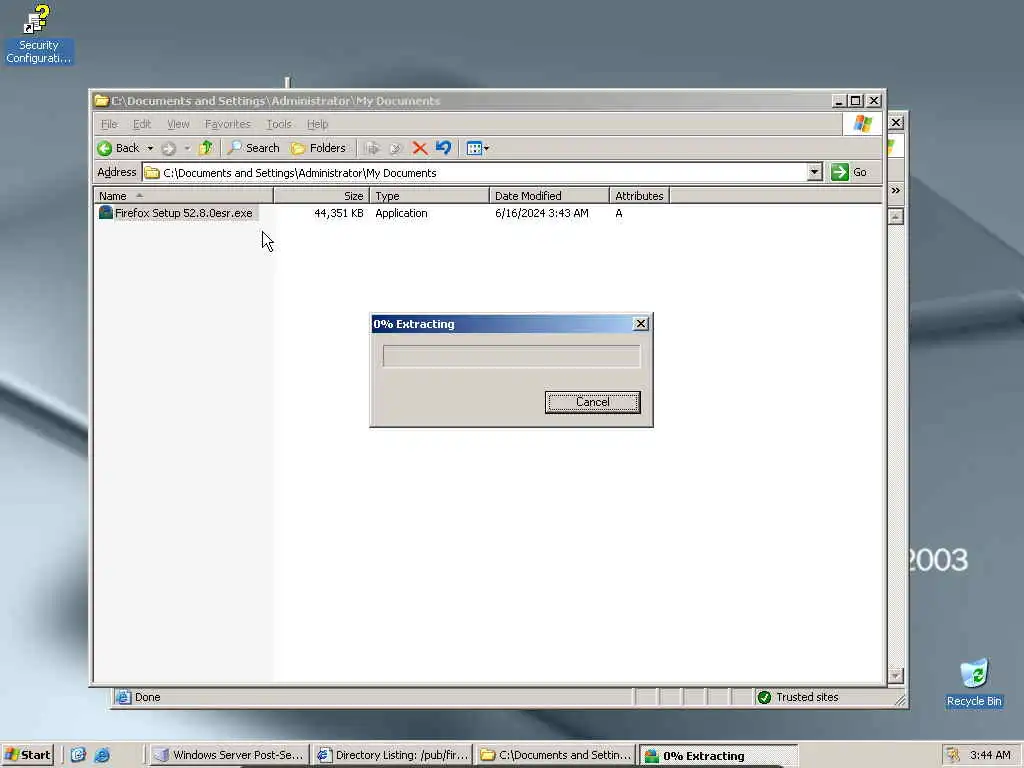
Task: Click the 44,351 KB size cell
Action: (x=338, y=214)
